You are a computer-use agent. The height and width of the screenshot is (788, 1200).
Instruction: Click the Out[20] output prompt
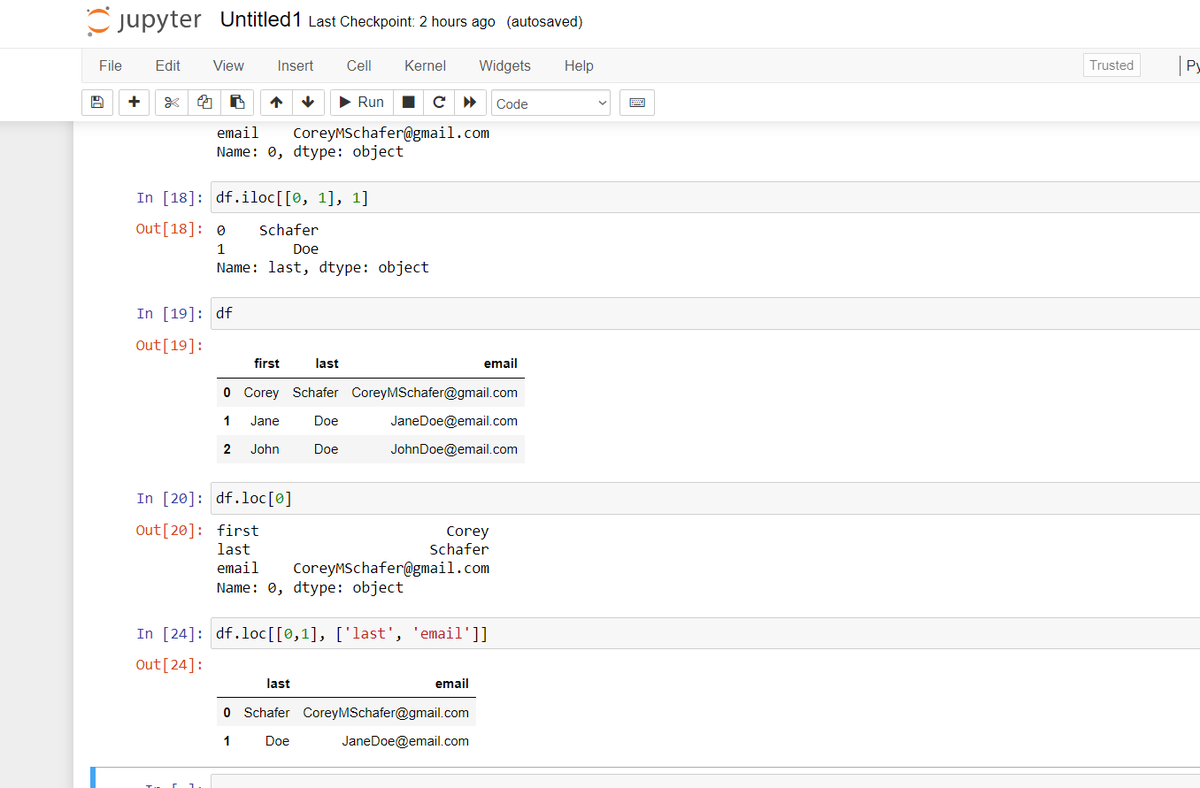(169, 530)
